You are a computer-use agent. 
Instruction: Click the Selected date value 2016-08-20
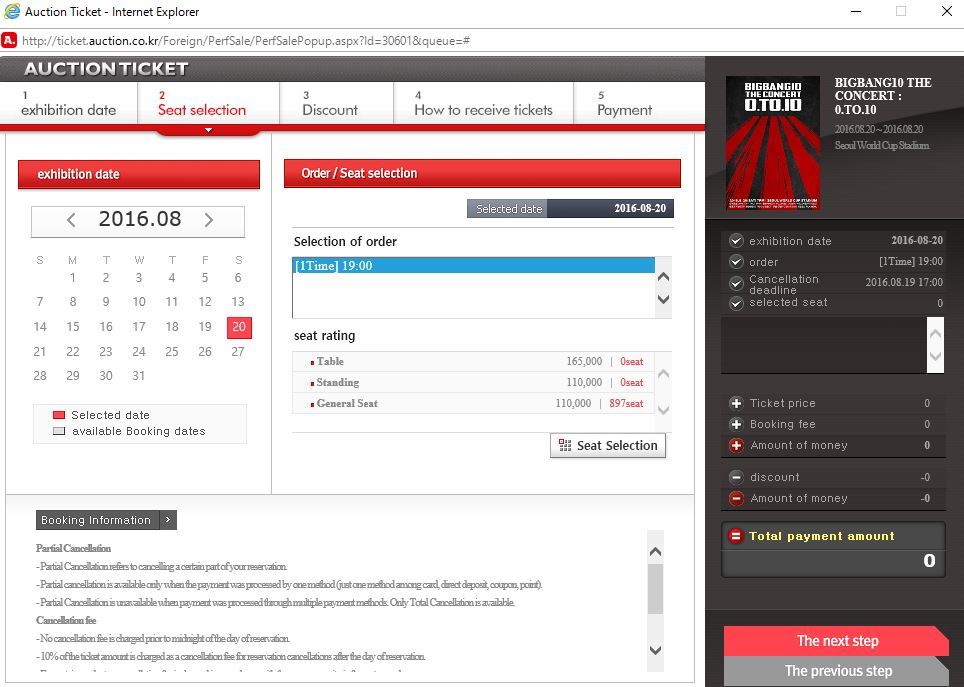(x=639, y=208)
